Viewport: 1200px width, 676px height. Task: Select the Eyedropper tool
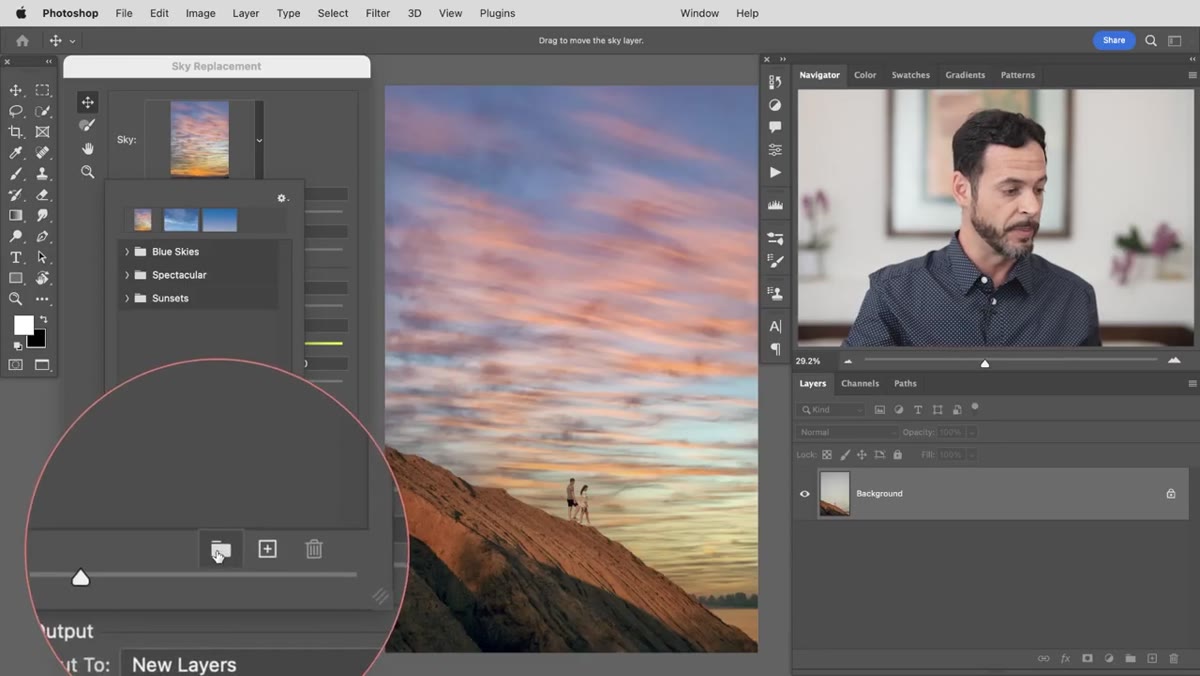(x=16, y=153)
